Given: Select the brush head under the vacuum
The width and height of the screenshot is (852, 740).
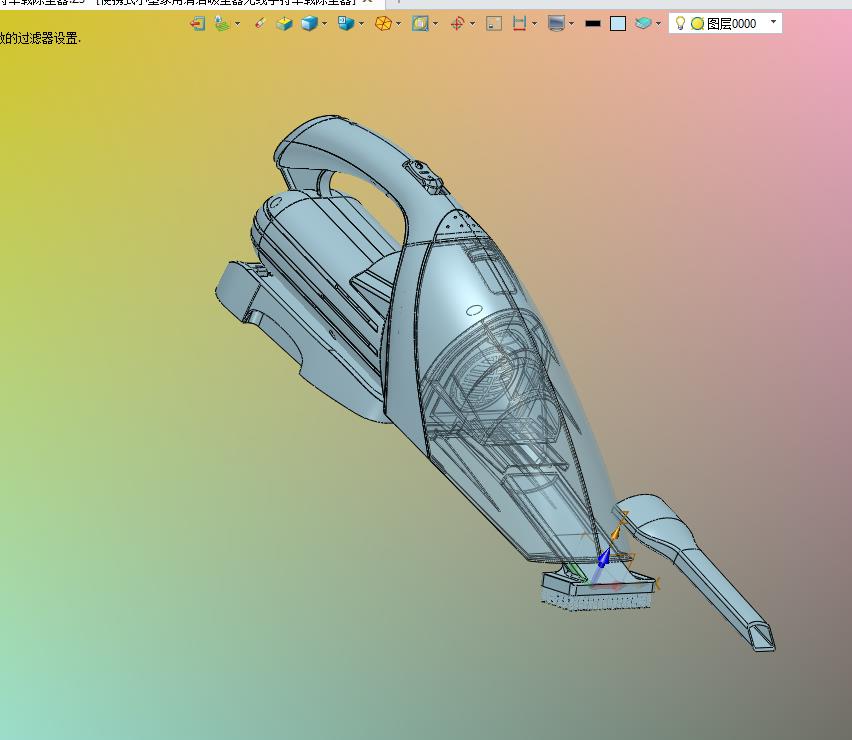Looking at the screenshot, I should pos(599,590).
